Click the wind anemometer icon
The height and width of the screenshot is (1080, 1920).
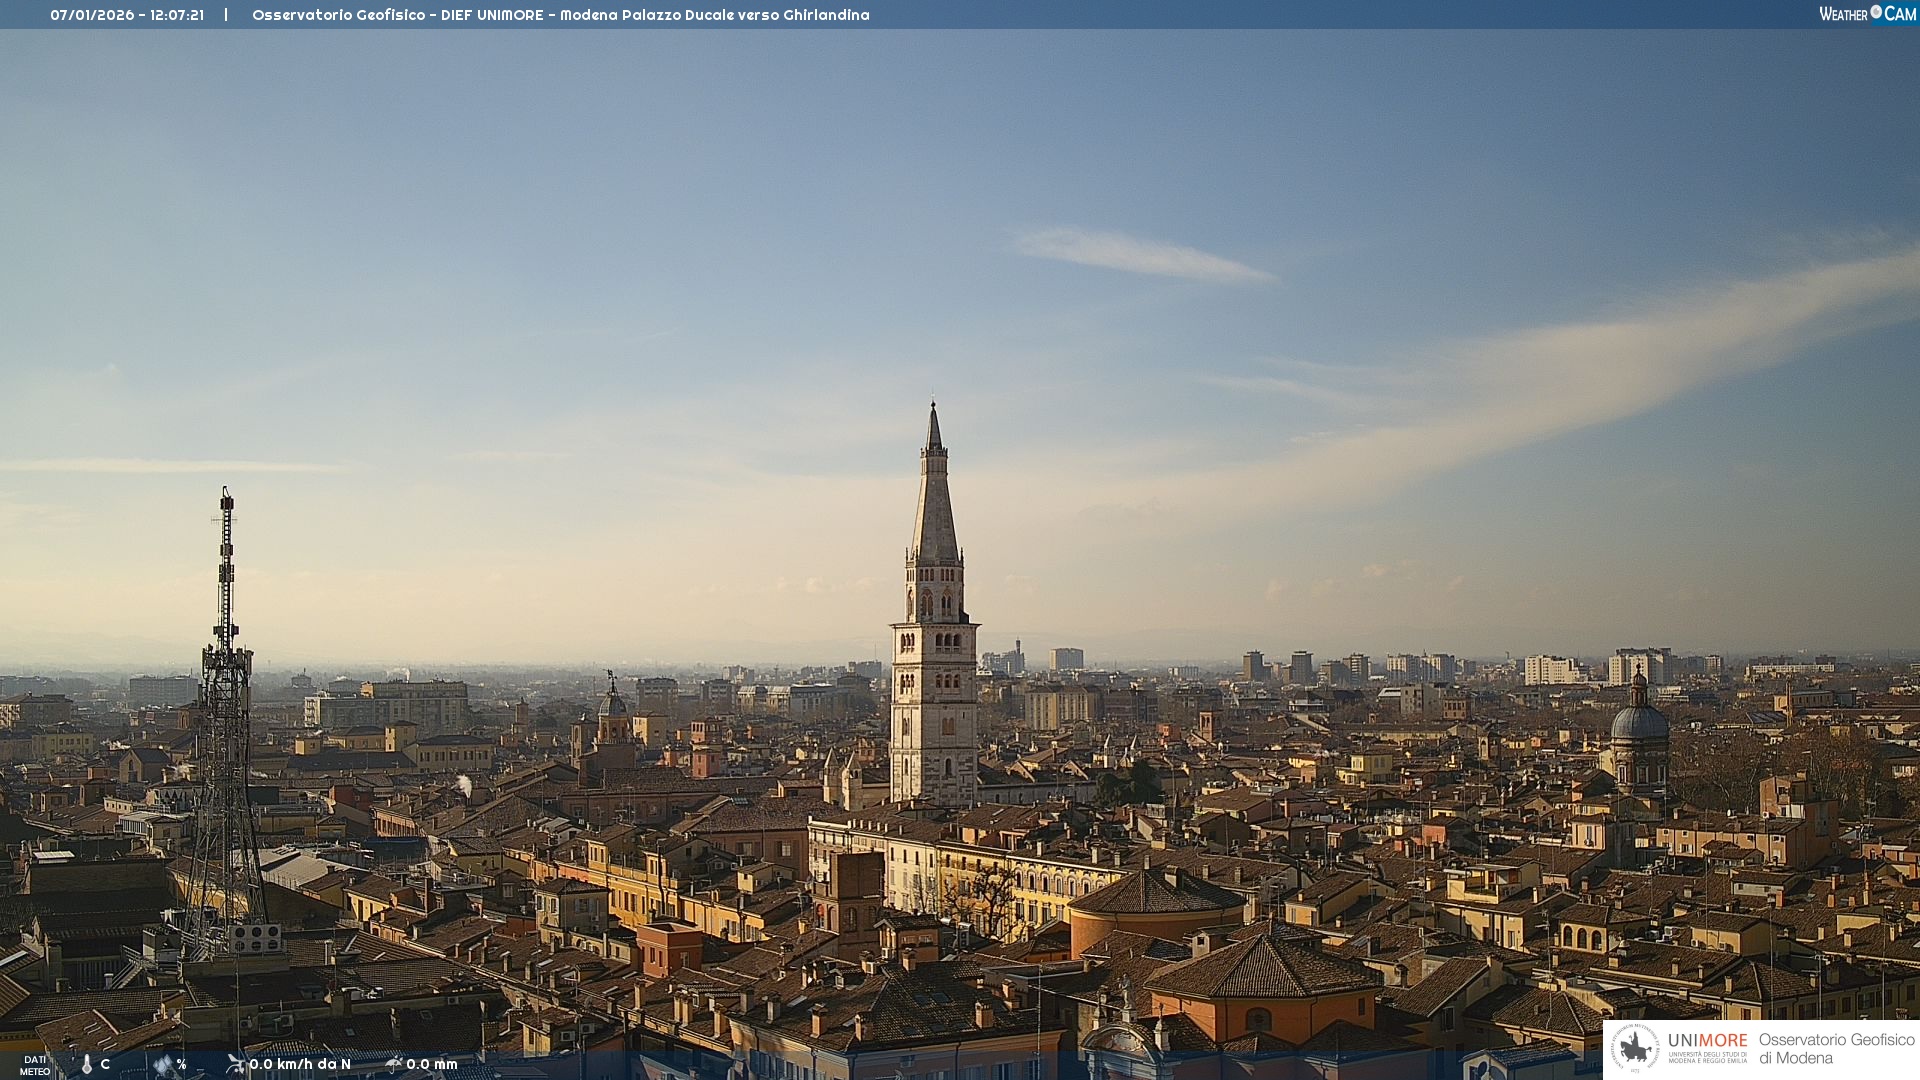coord(236,1064)
